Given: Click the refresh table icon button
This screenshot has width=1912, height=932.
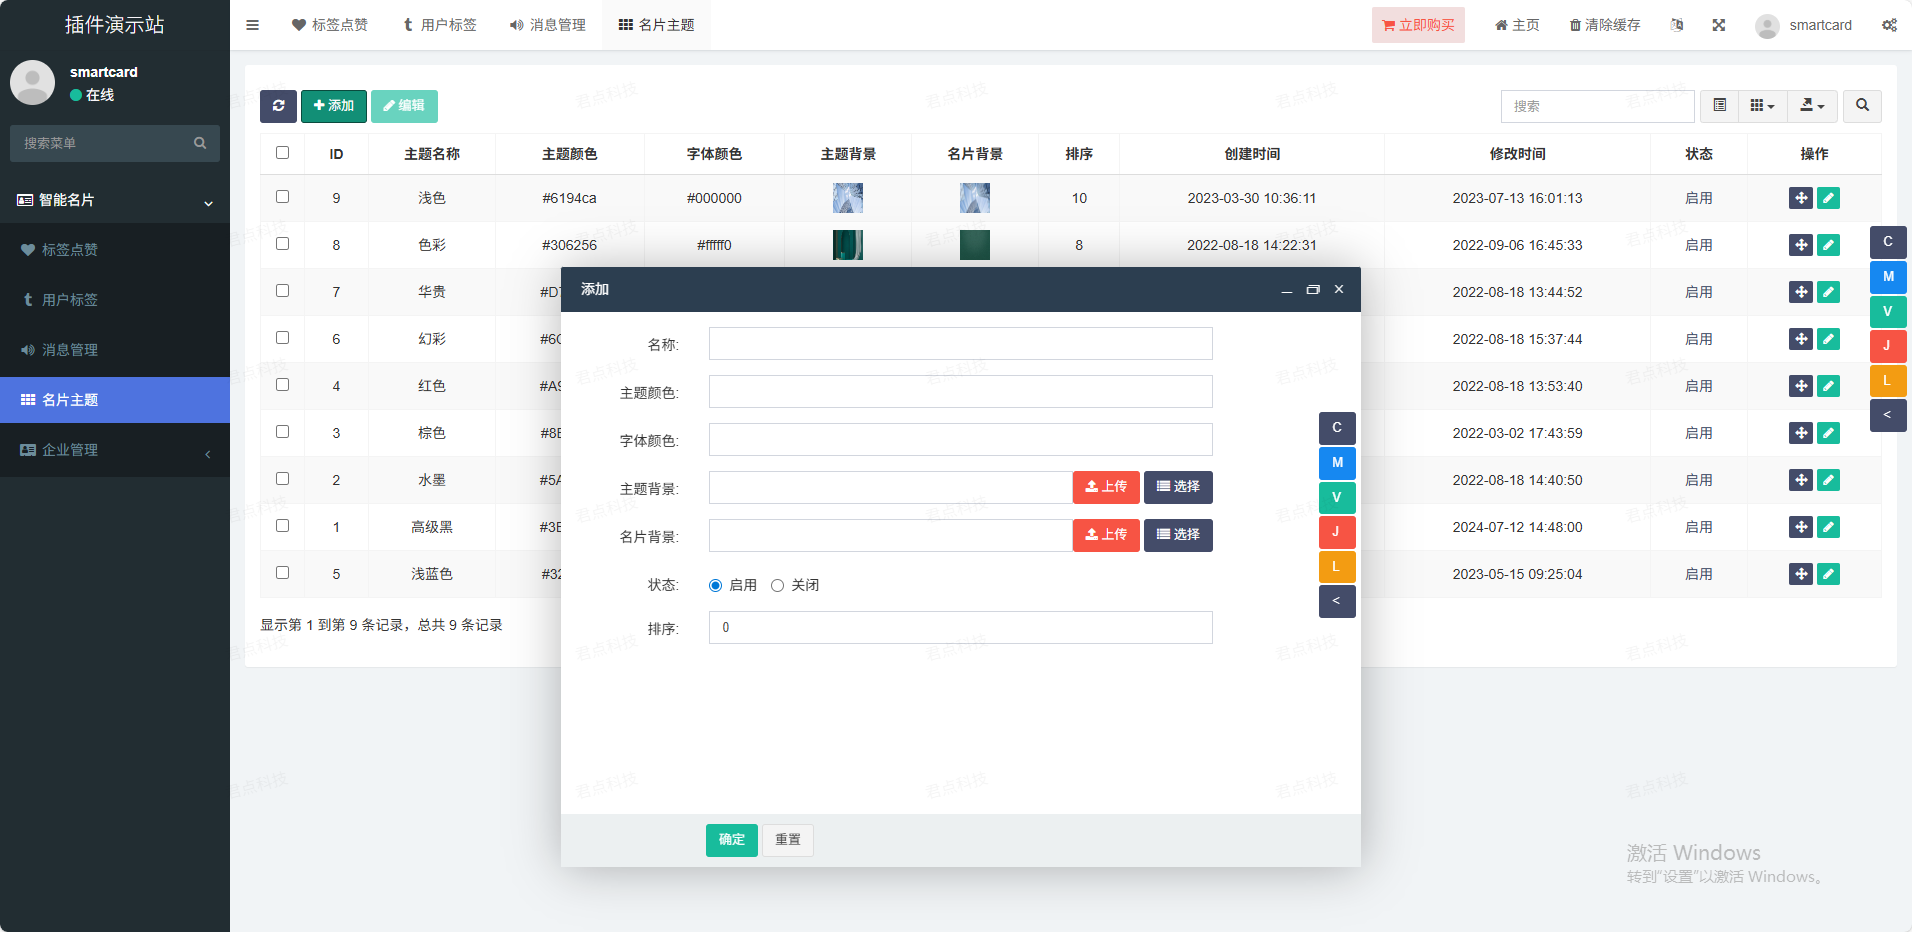Looking at the screenshot, I should pos(278,106).
